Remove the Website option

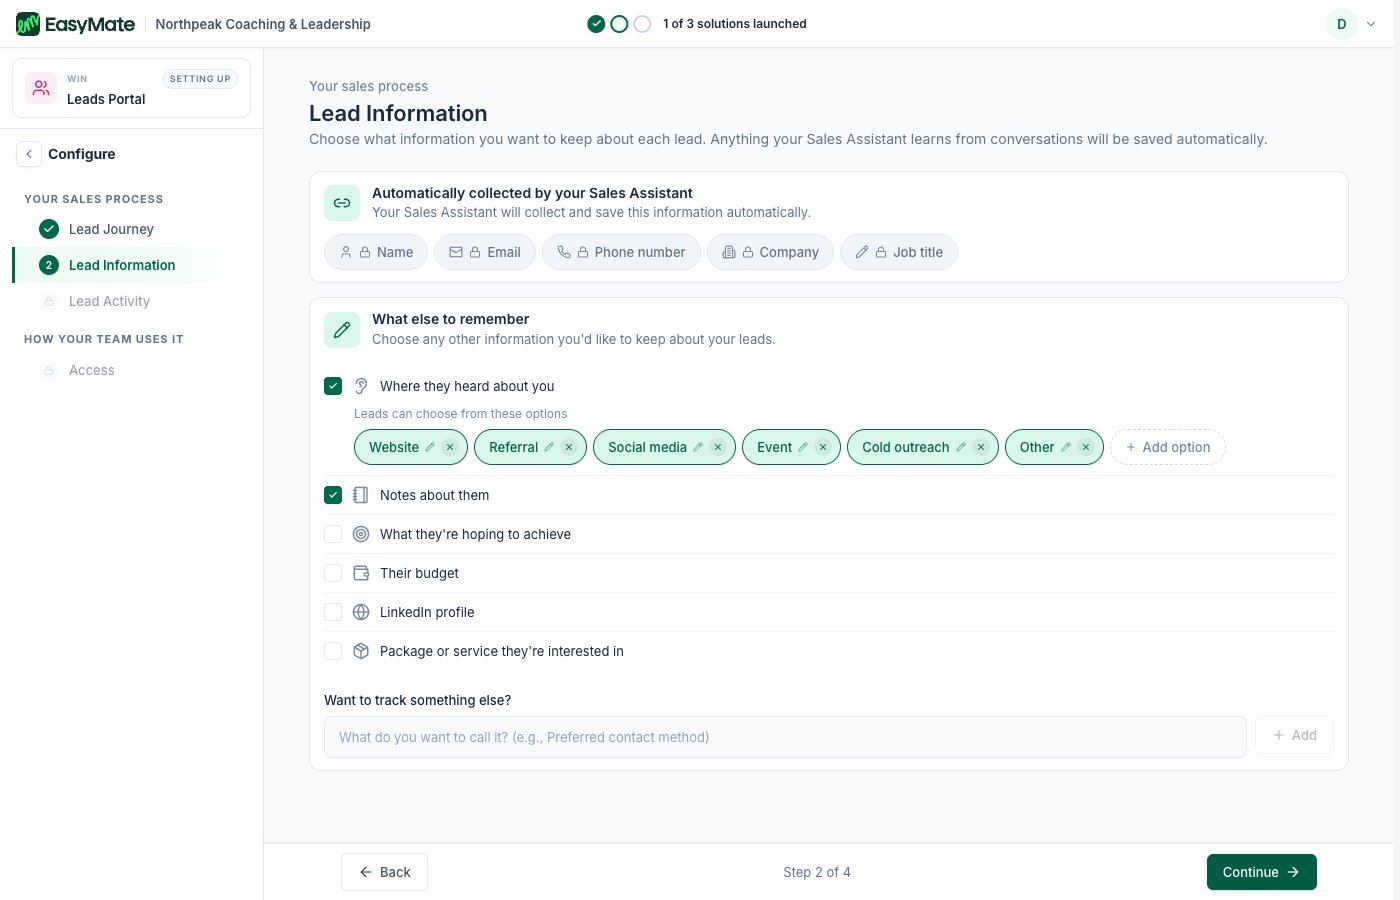[x=450, y=447]
